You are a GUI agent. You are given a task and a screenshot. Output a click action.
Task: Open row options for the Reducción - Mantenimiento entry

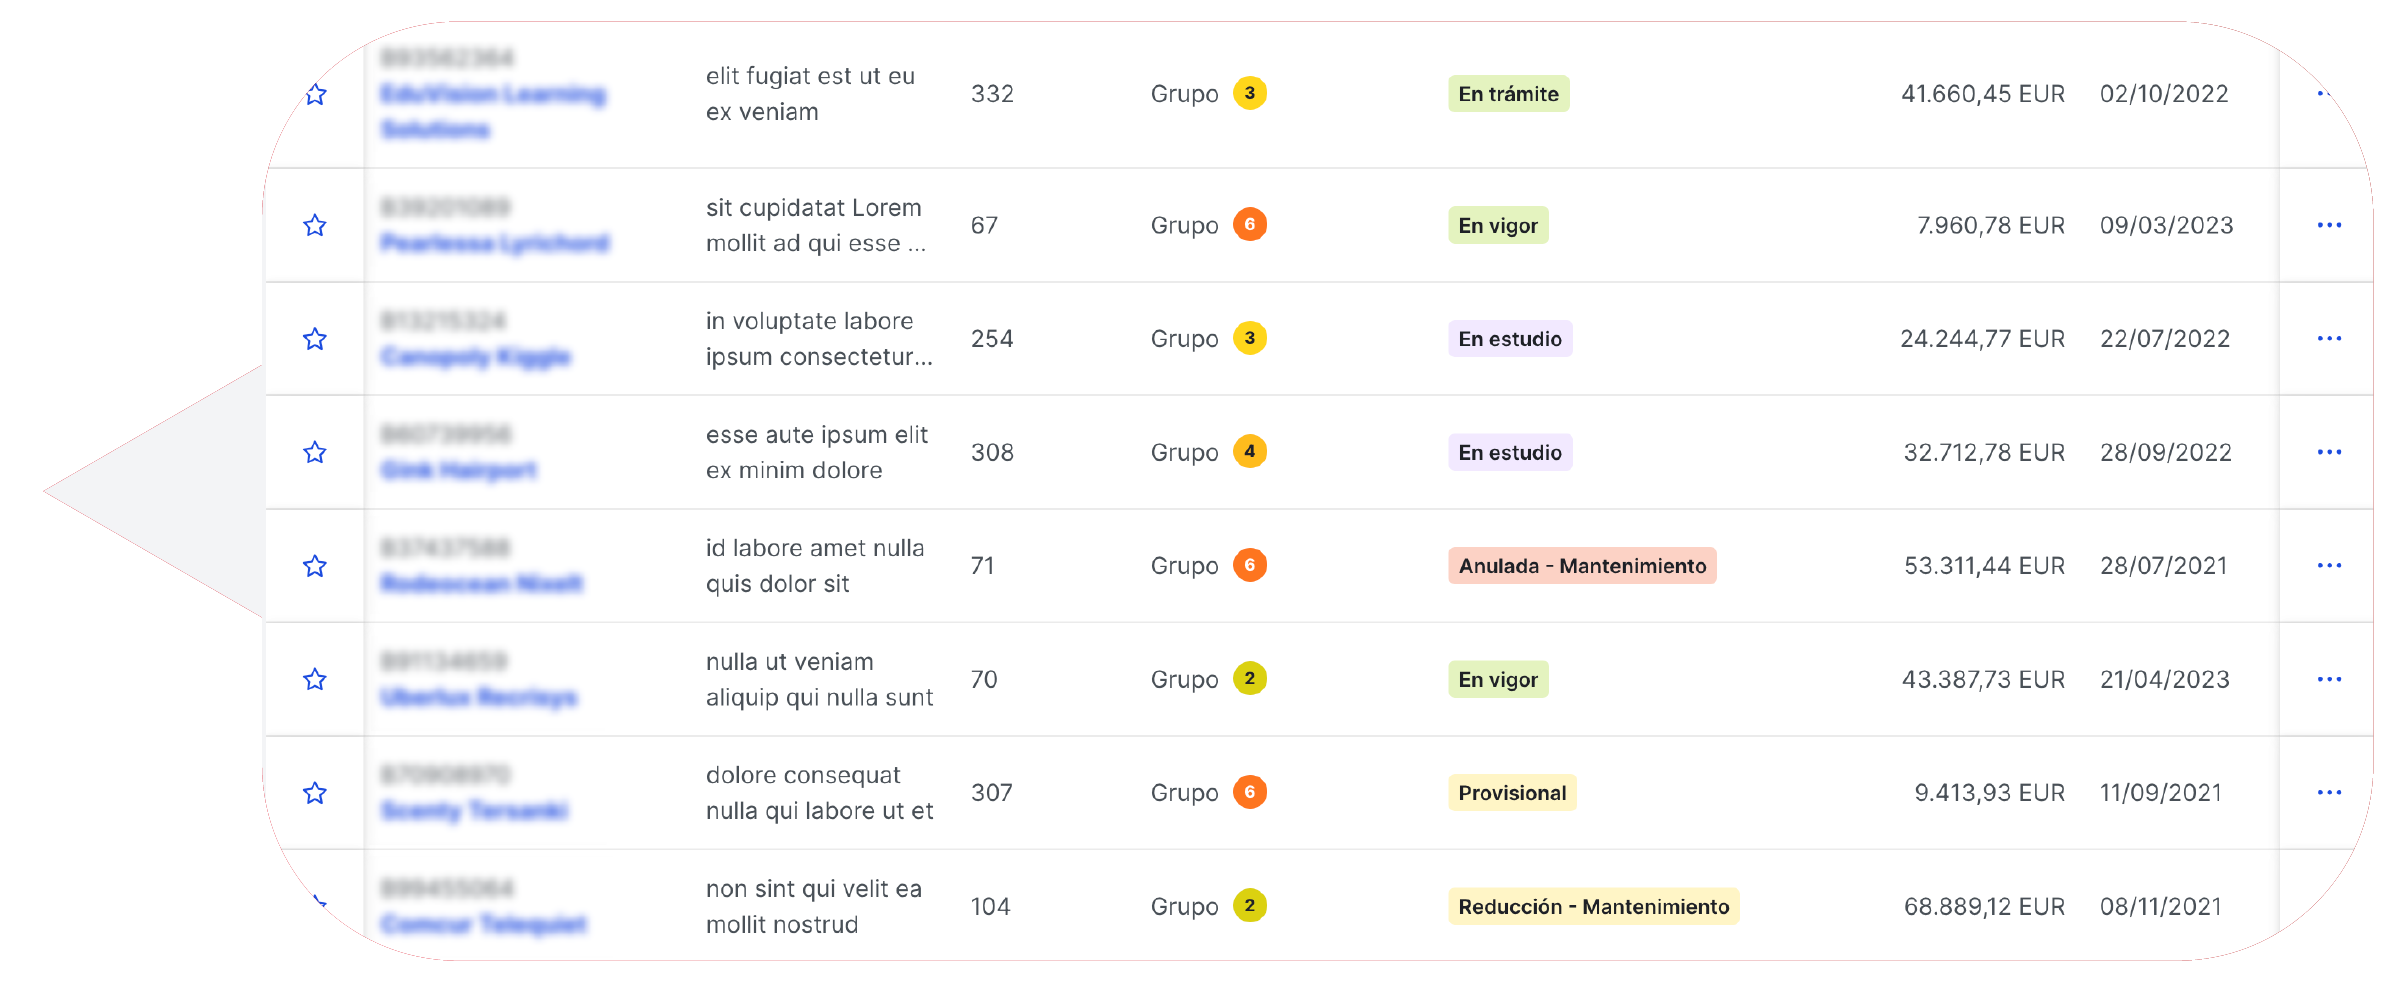tap(2330, 906)
